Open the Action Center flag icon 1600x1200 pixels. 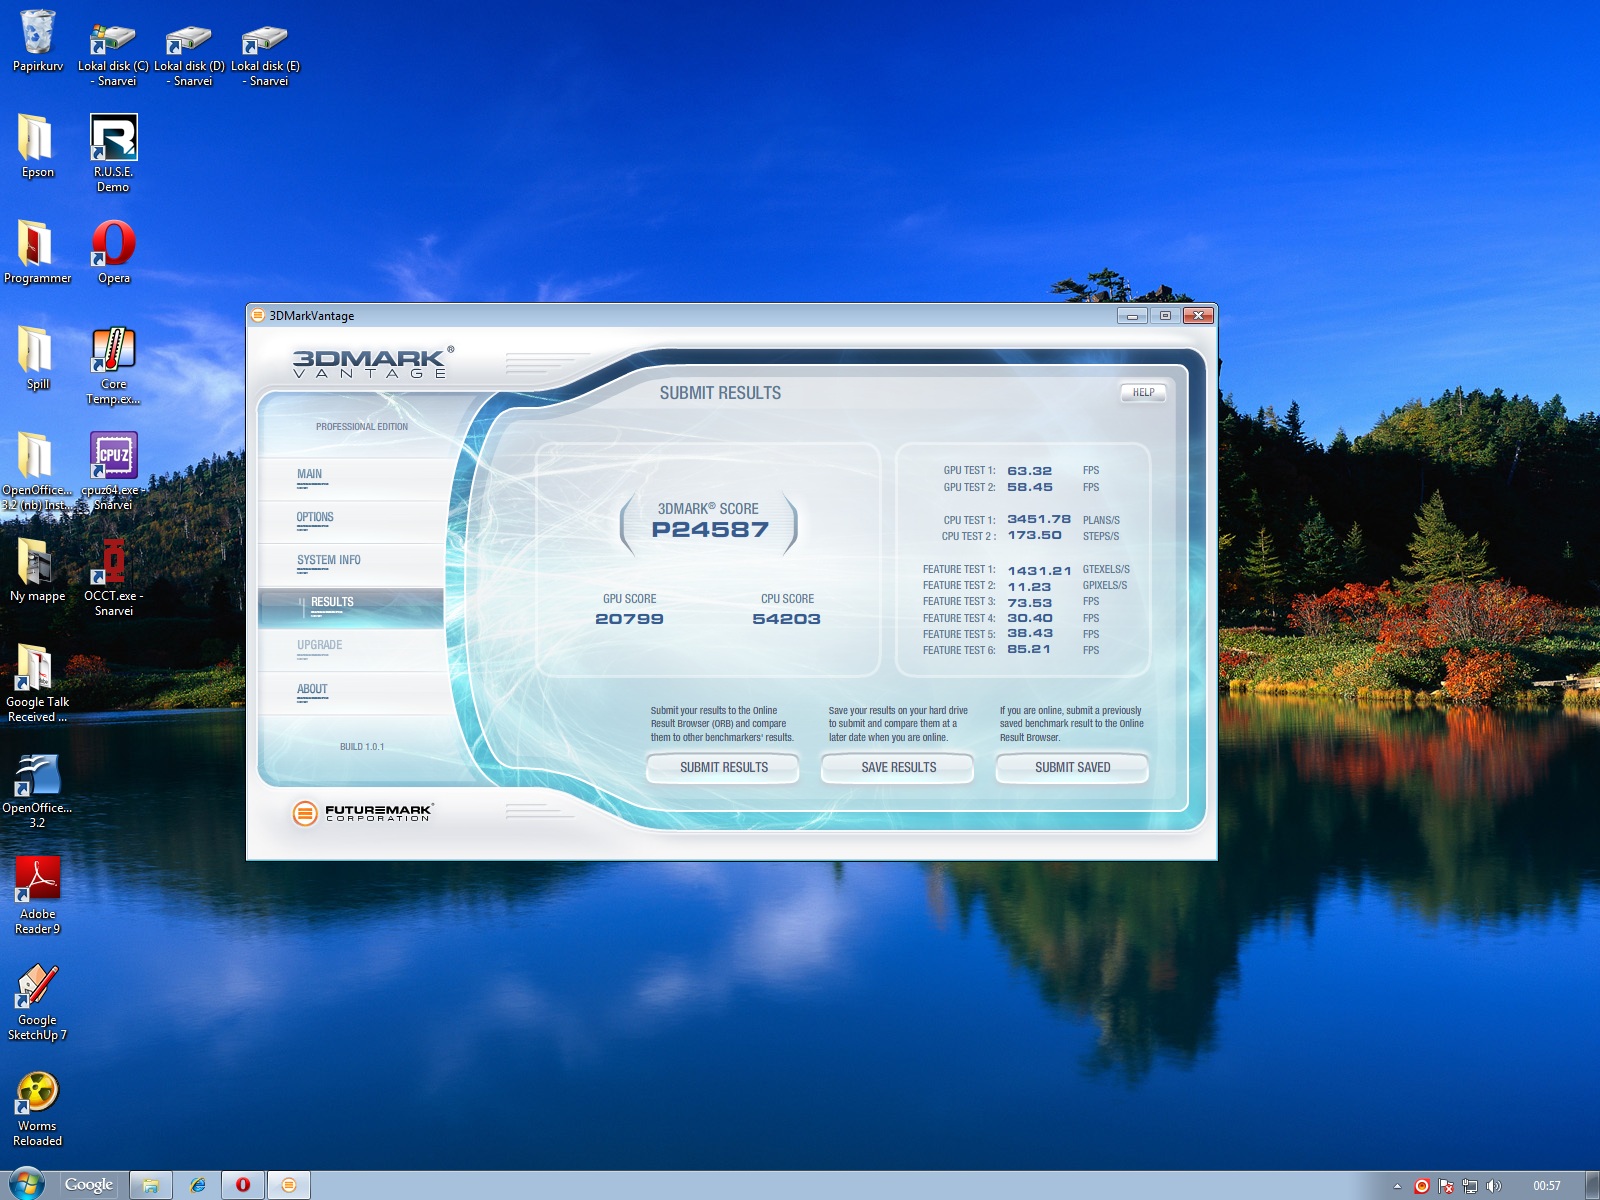point(1446,1186)
